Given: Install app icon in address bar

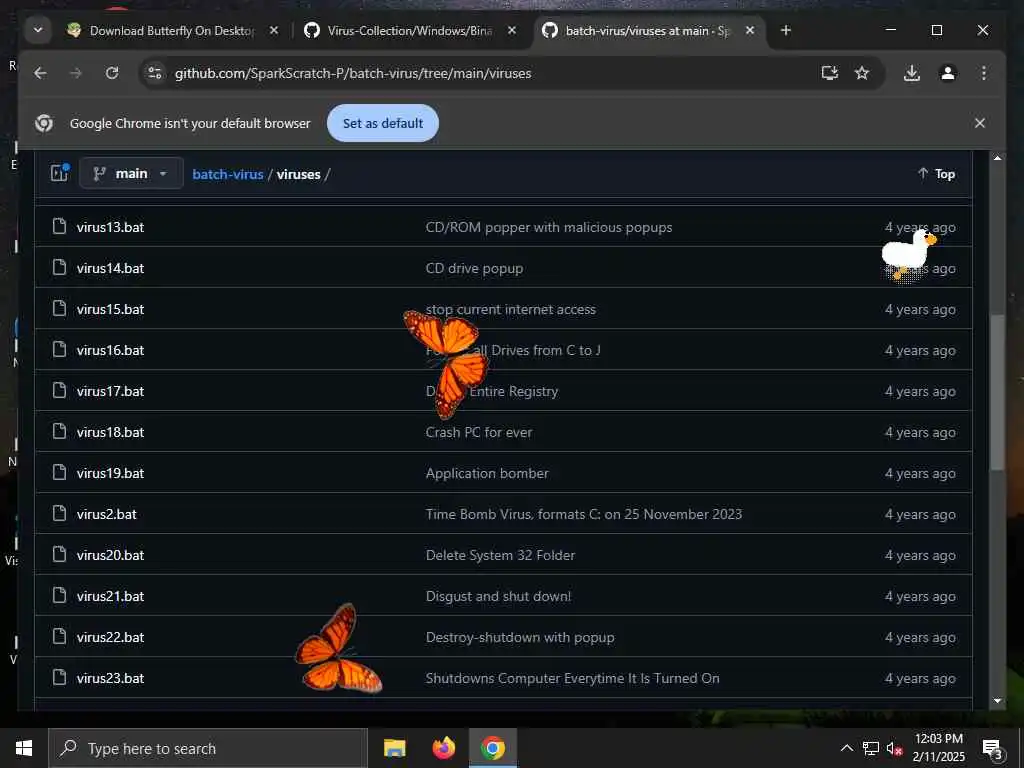Looking at the screenshot, I should 829,73.
